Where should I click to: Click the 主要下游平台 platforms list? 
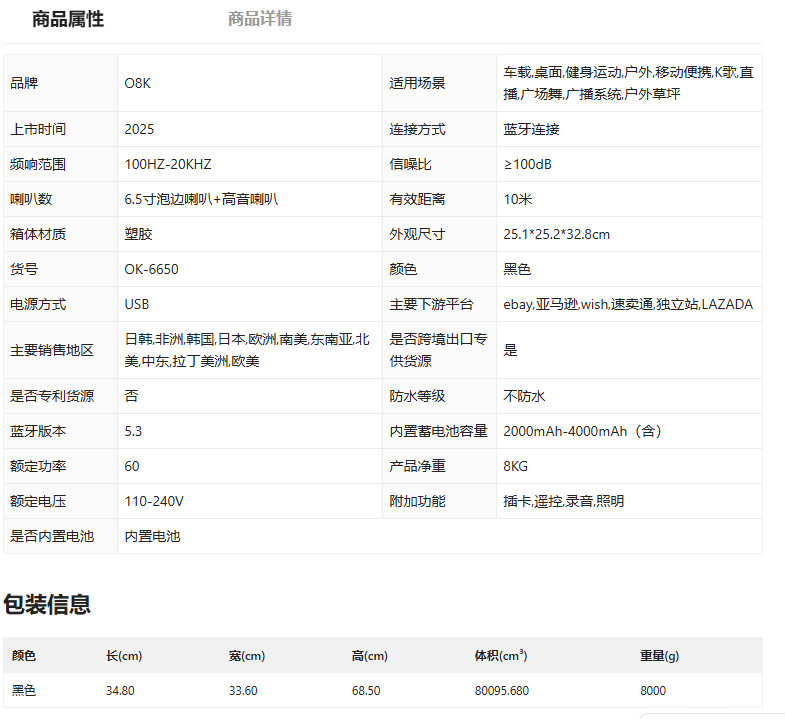point(627,304)
